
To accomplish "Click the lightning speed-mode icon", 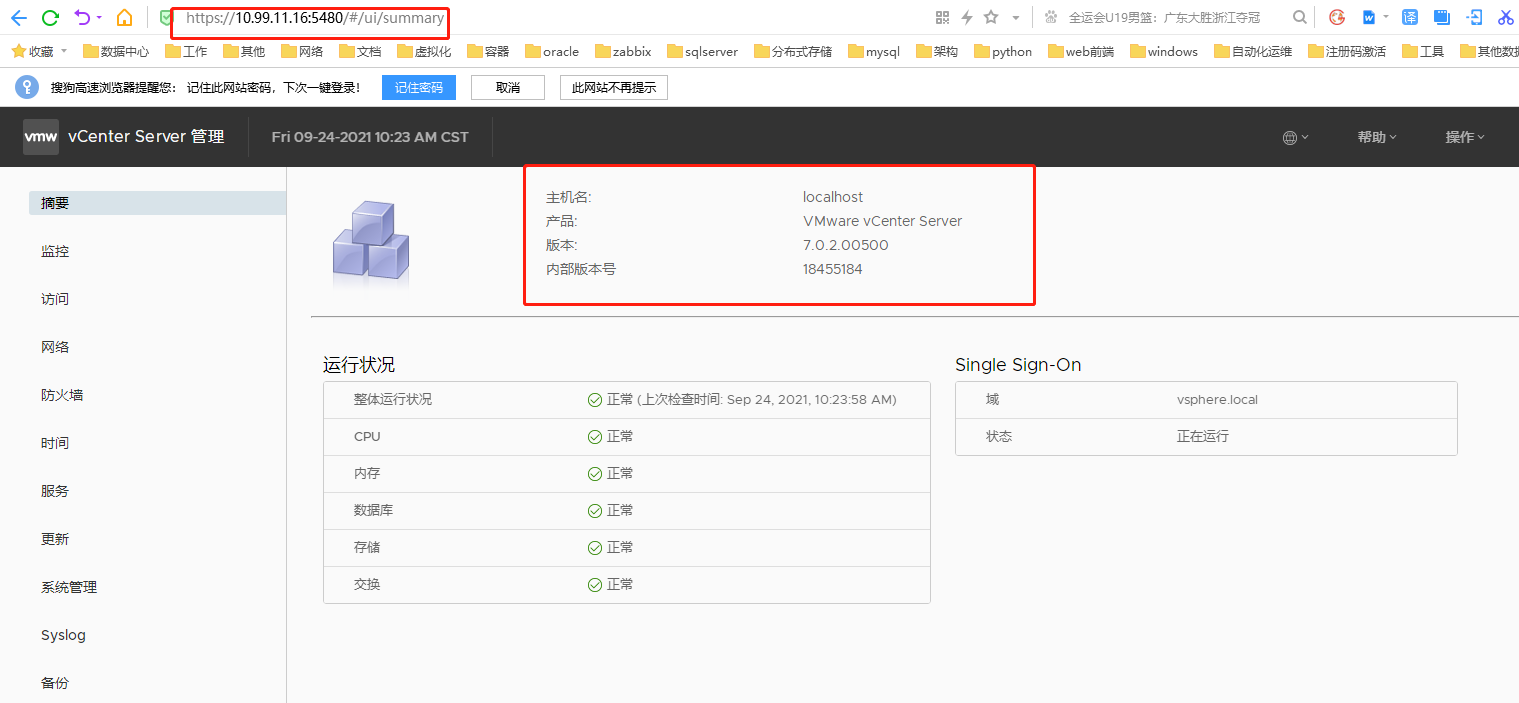I will click(967, 17).
